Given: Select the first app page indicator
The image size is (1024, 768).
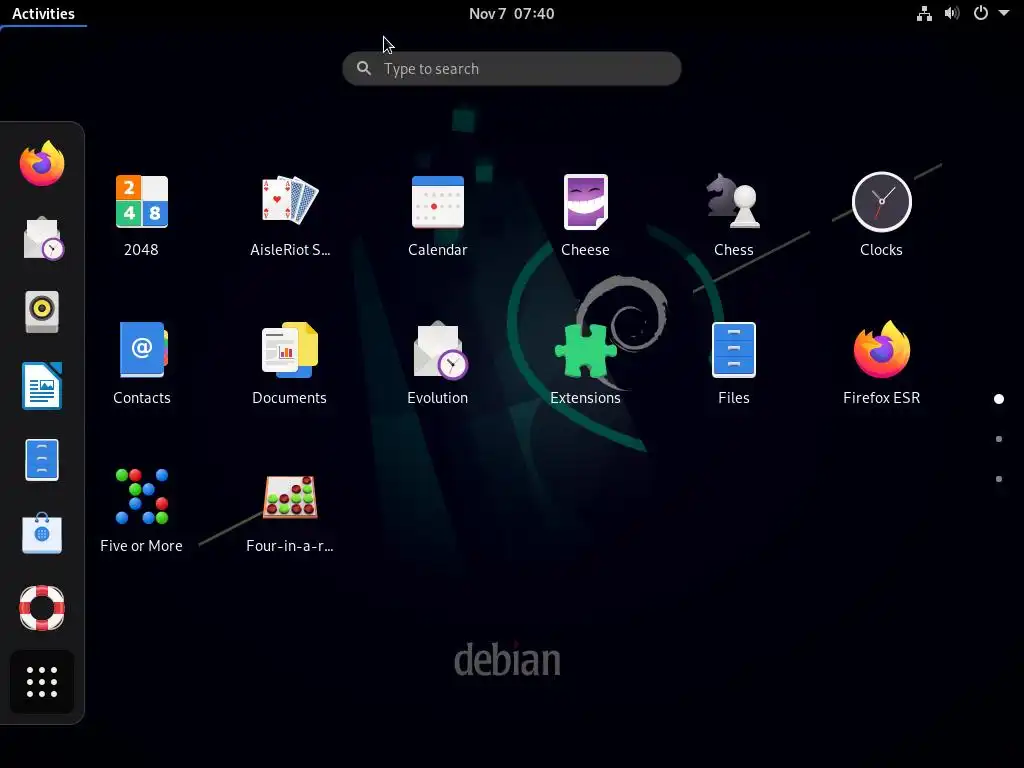Looking at the screenshot, I should [999, 399].
